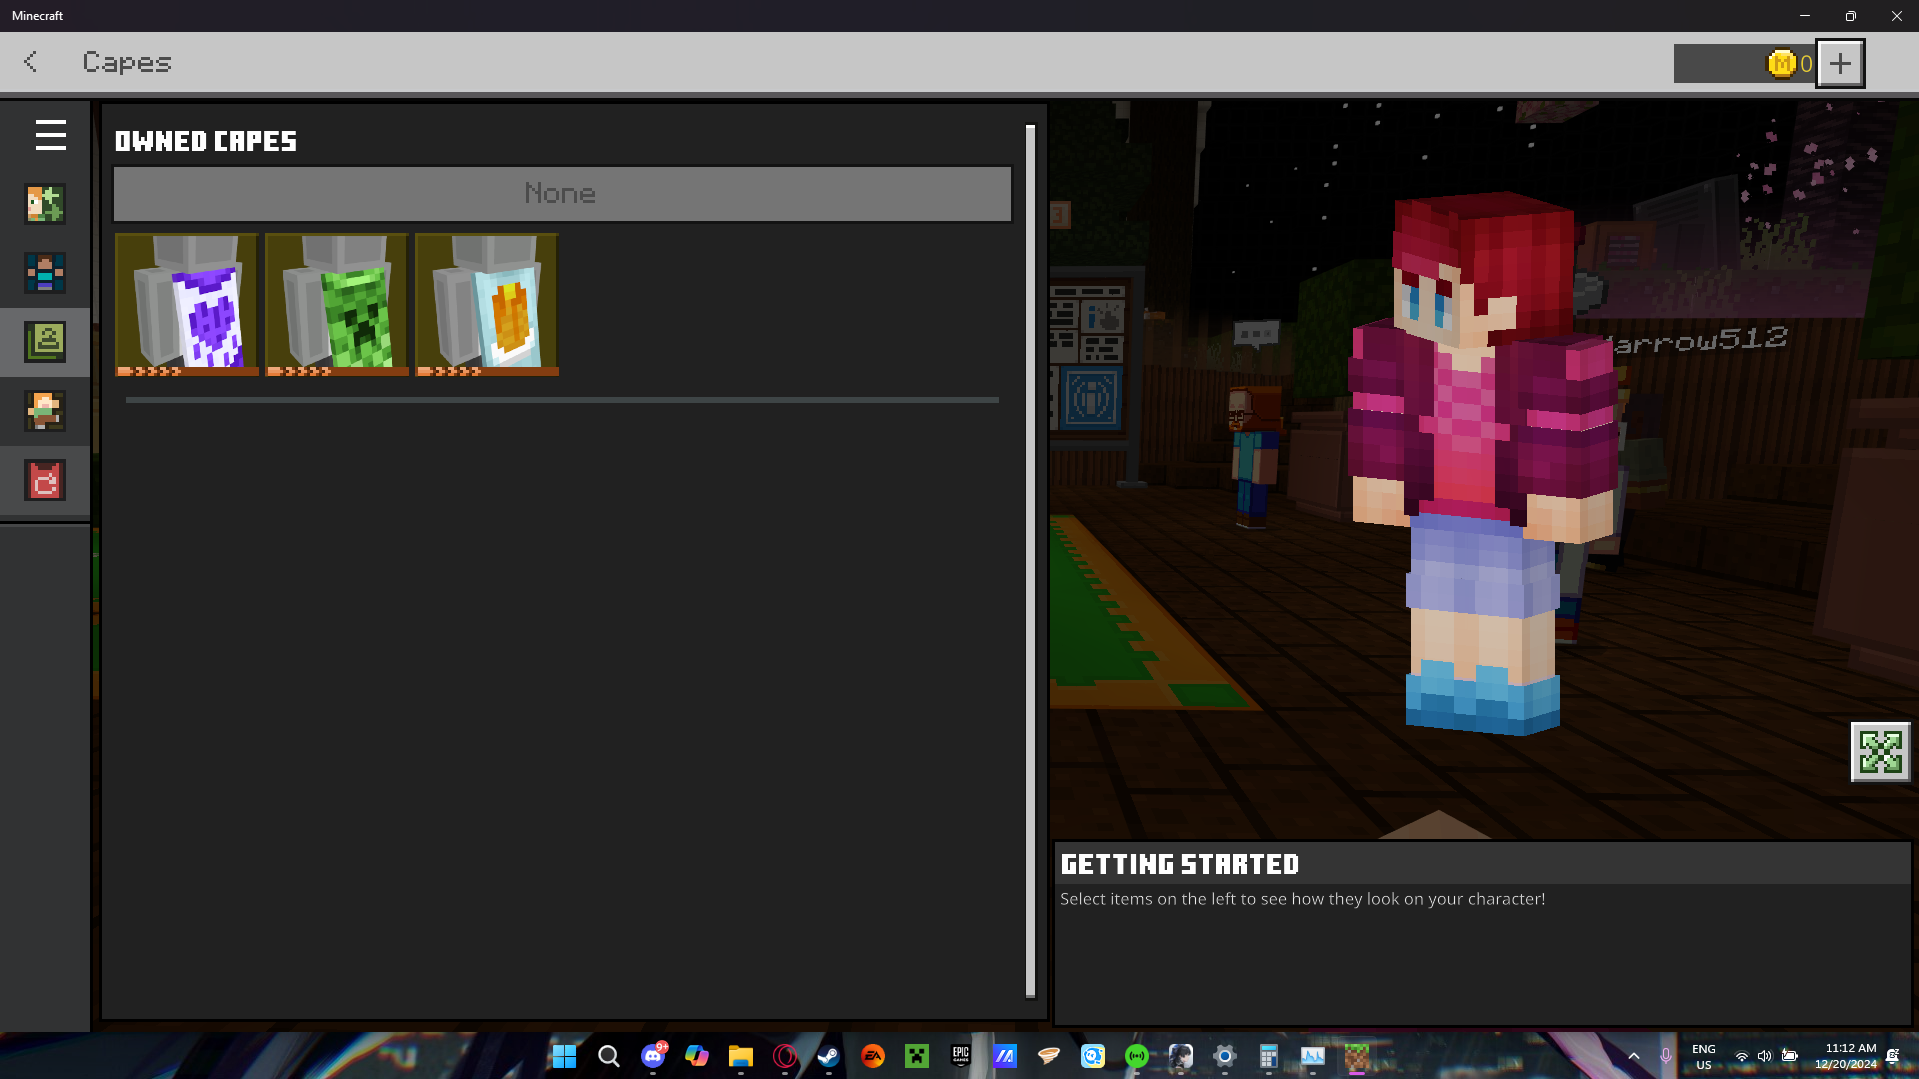Image resolution: width=1919 pixels, height=1079 pixels.
Task: Open Windows Start menu
Action: click(x=565, y=1056)
